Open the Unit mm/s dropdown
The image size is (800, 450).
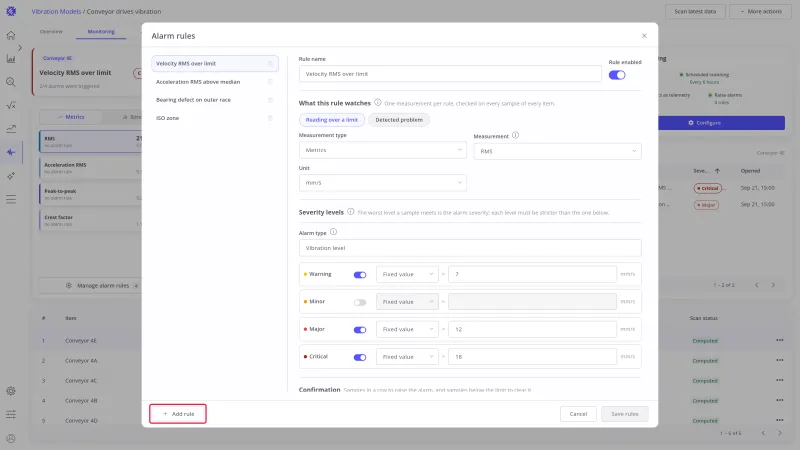point(383,183)
